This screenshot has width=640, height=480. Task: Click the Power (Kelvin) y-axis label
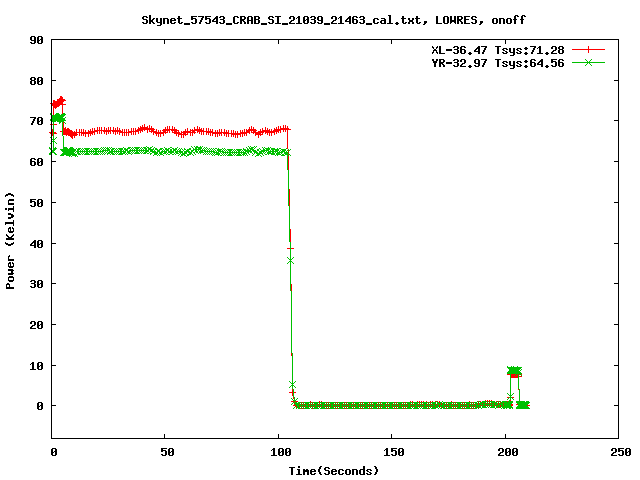tap(10, 241)
